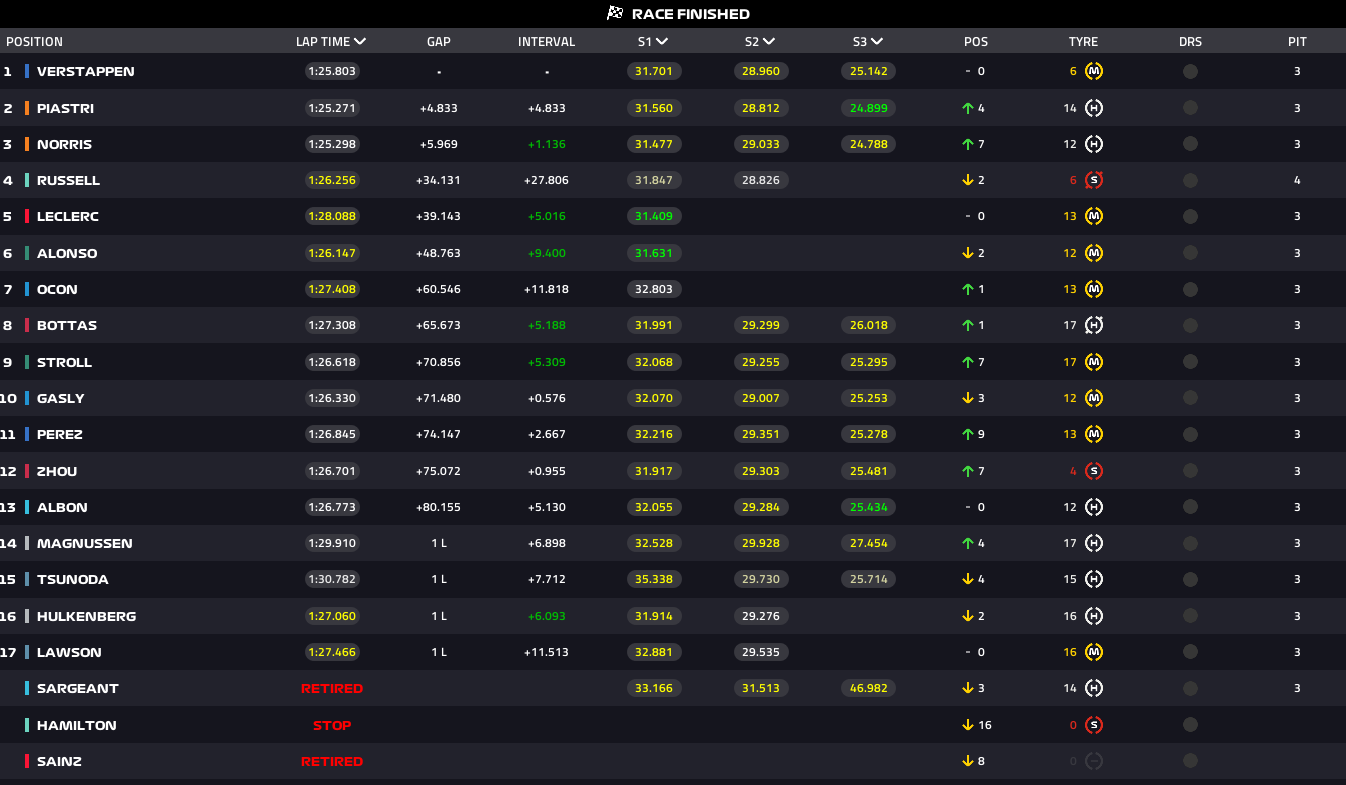Select driver name SAINZ

click(x=59, y=761)
